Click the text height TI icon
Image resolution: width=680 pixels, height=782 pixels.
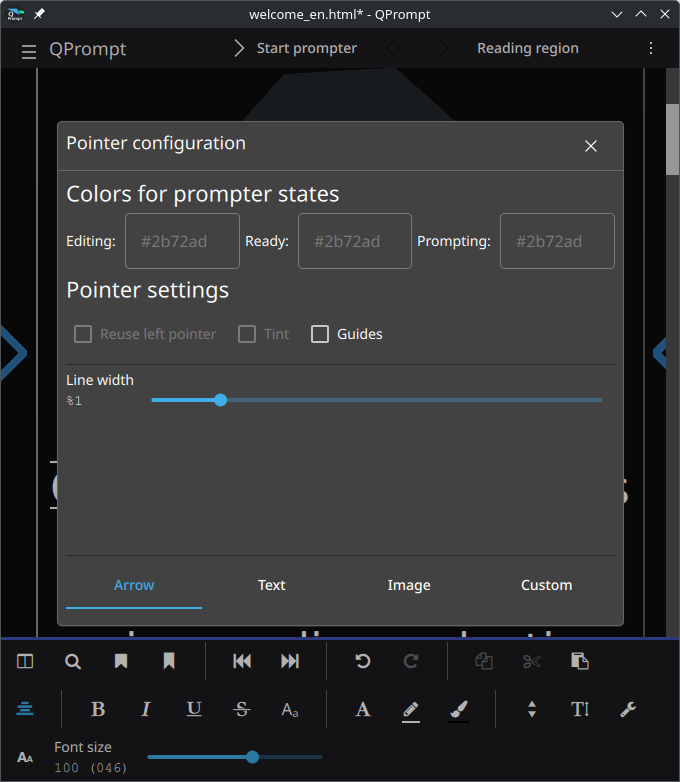580,709
